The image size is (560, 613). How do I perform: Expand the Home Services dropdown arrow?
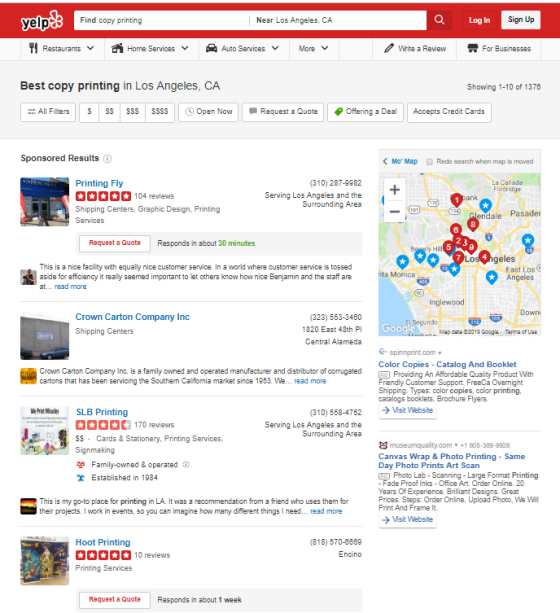pos(185,48)
